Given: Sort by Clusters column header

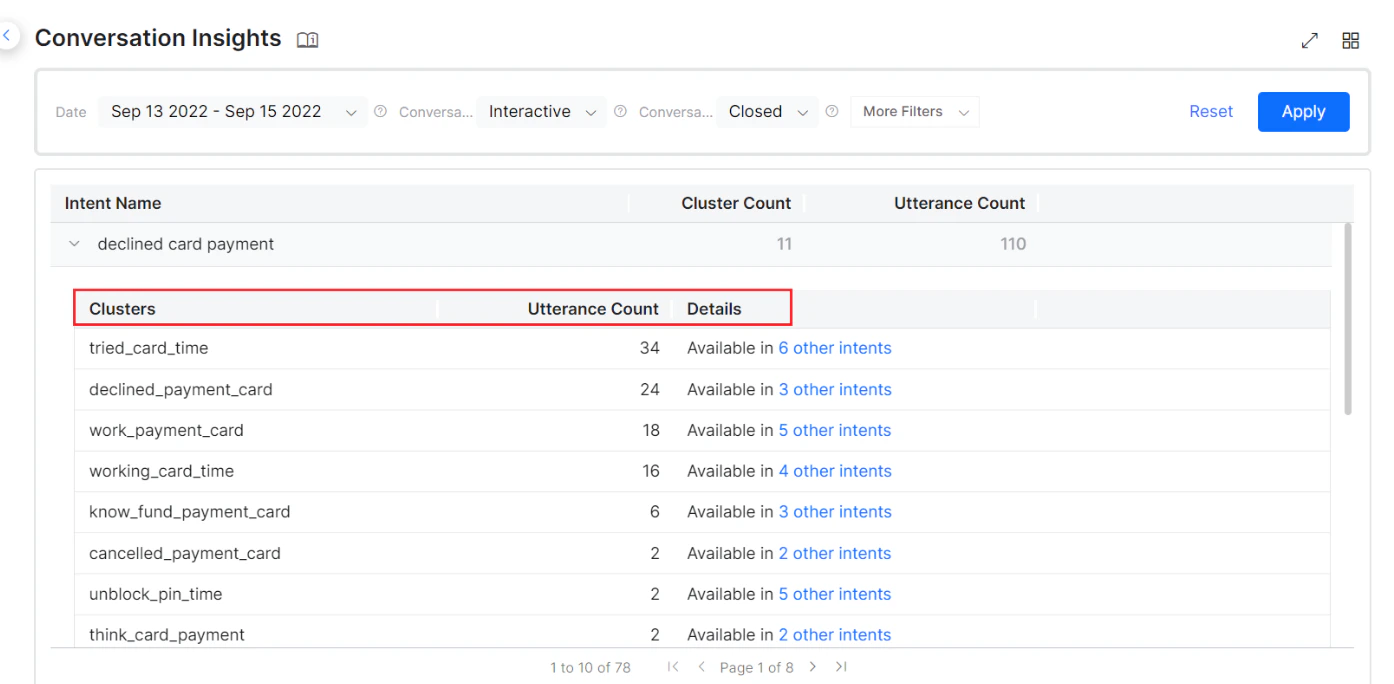Looking at the screenshot, I should pyautogui.click(x=122, y=309).
